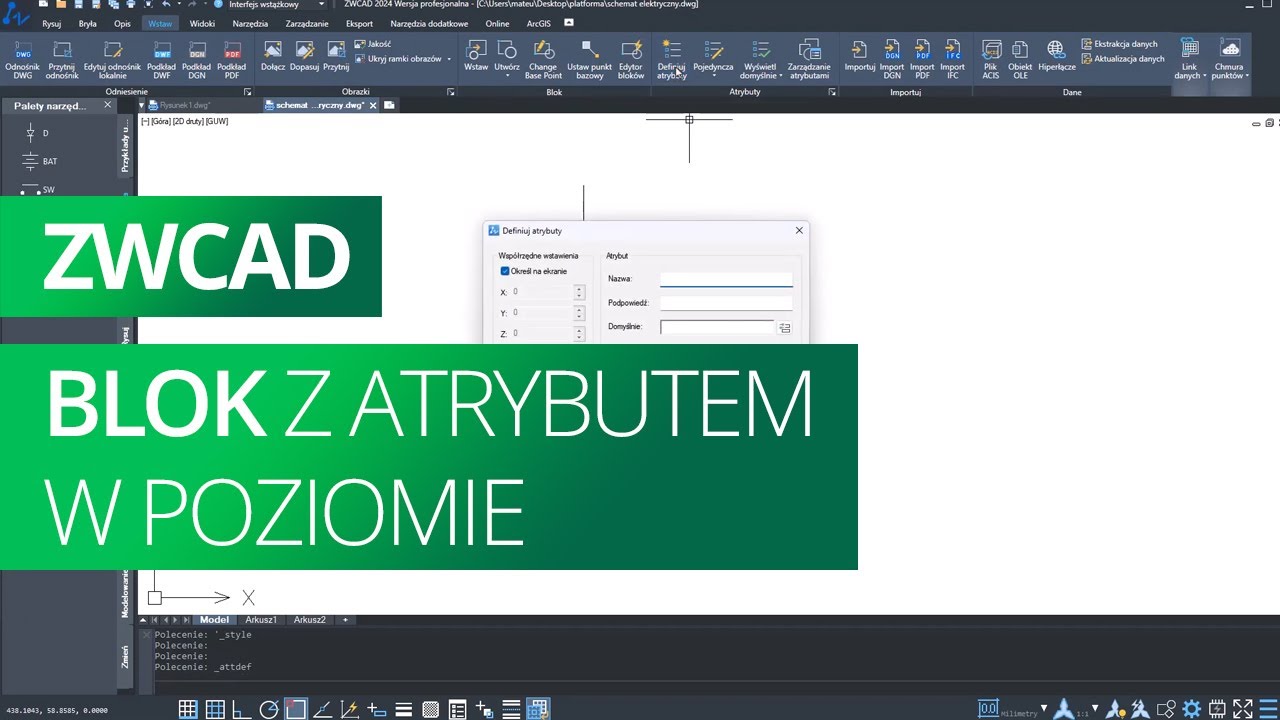1280x720 pixels.
Task: Click the Jakość image option
Action: click(373, 44)
